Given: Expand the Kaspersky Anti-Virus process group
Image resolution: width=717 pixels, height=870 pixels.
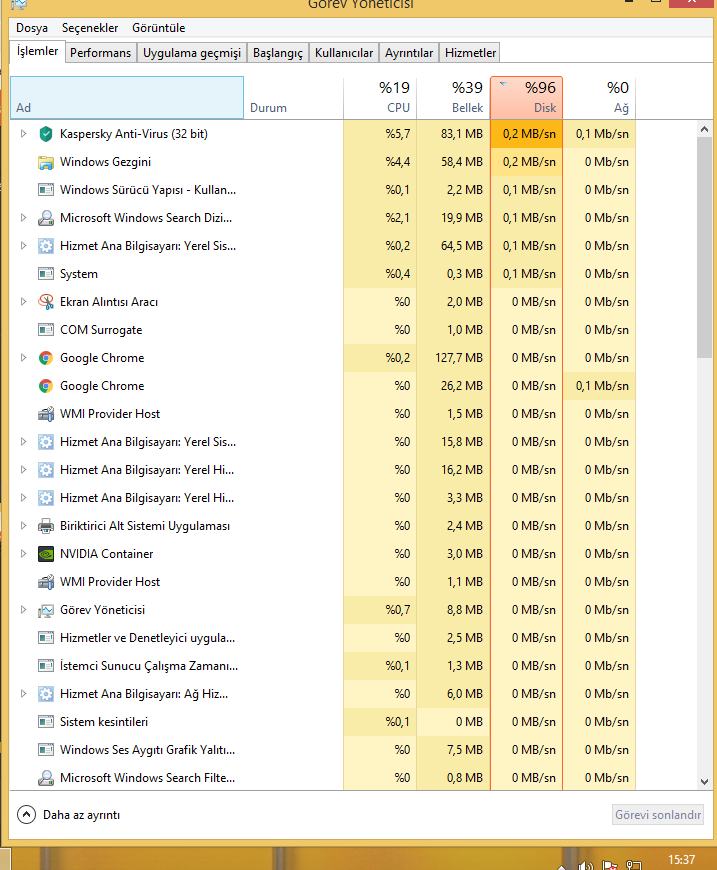Looking at the screenshot, I should (x=23, y=134).
